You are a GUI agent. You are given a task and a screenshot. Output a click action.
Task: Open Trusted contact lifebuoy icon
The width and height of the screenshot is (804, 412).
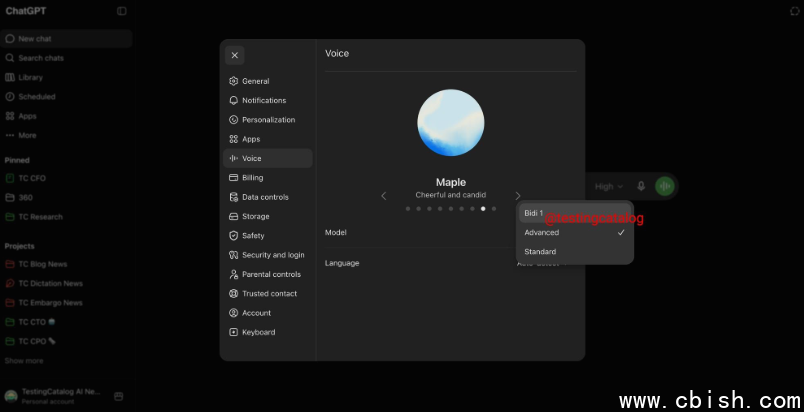[233, 294]
